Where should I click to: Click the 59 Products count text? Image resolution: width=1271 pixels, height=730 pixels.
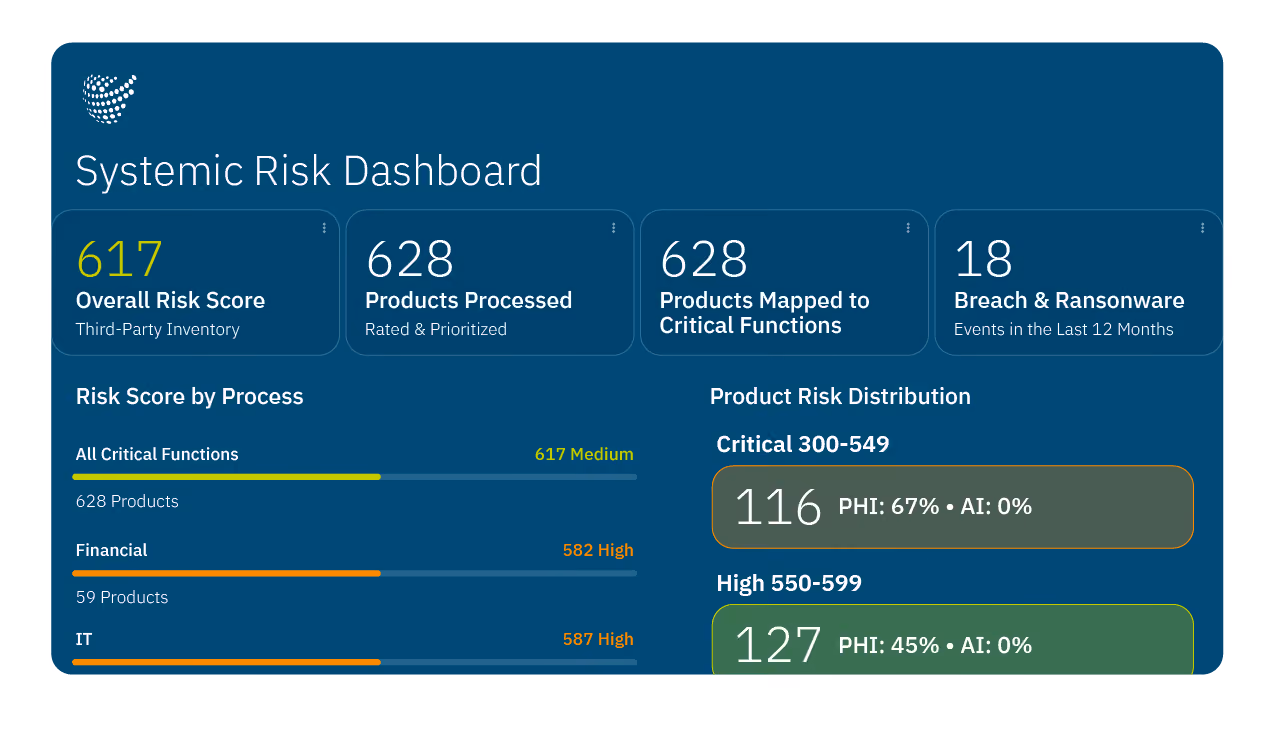[122, 597]
